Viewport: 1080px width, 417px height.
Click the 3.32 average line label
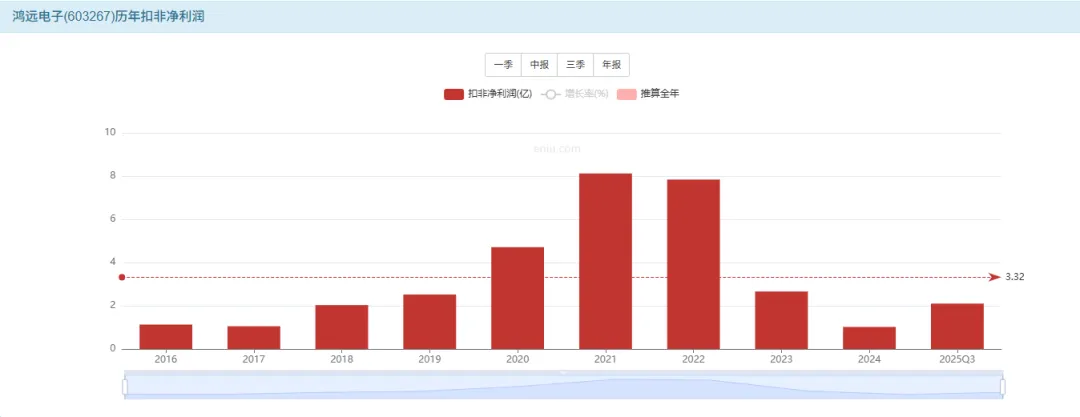[1015, 277]
